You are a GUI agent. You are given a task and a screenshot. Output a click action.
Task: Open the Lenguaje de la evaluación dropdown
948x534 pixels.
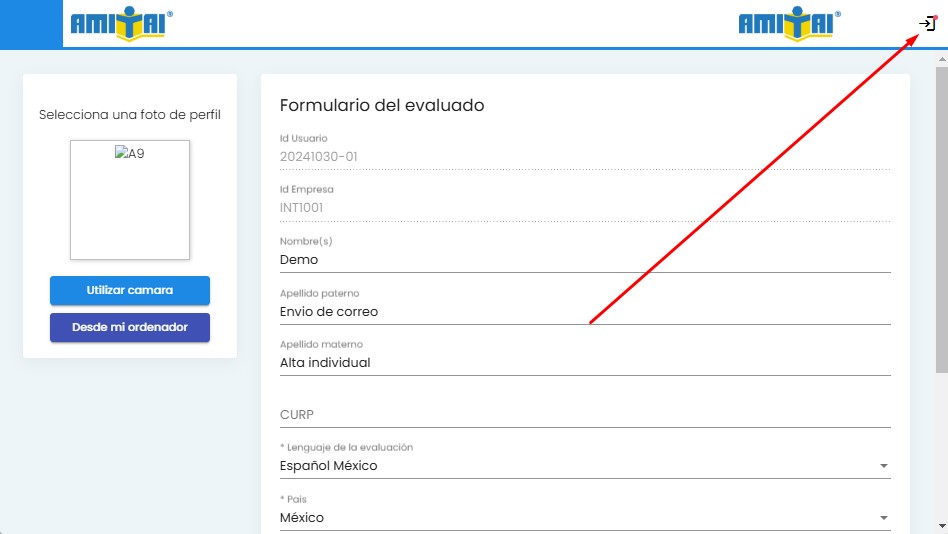tap(584, 466)
